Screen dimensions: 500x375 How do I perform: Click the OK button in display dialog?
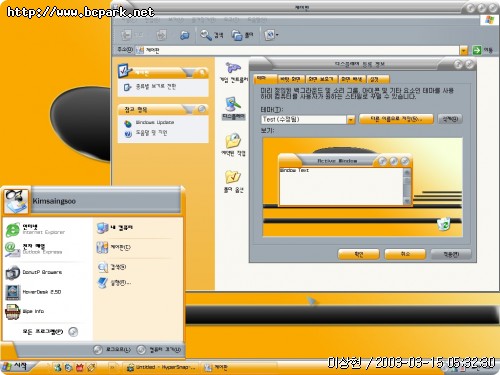358,254
